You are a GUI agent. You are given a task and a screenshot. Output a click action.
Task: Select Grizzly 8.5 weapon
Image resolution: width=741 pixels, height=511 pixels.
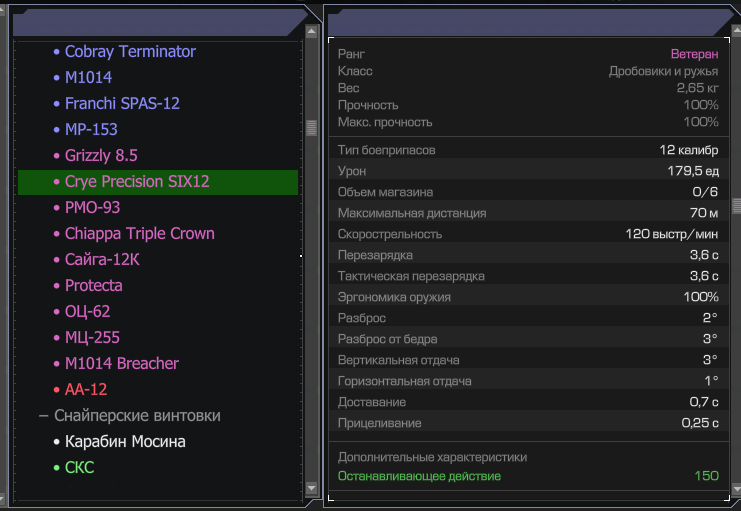point(101,156)
